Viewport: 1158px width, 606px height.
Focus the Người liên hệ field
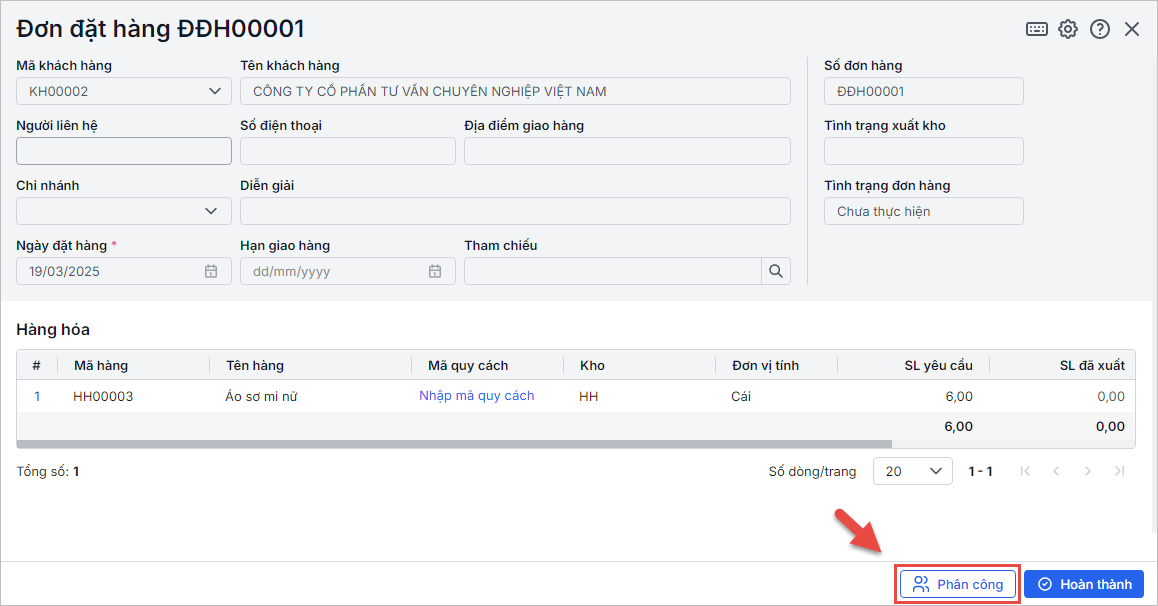coord(123,151)
